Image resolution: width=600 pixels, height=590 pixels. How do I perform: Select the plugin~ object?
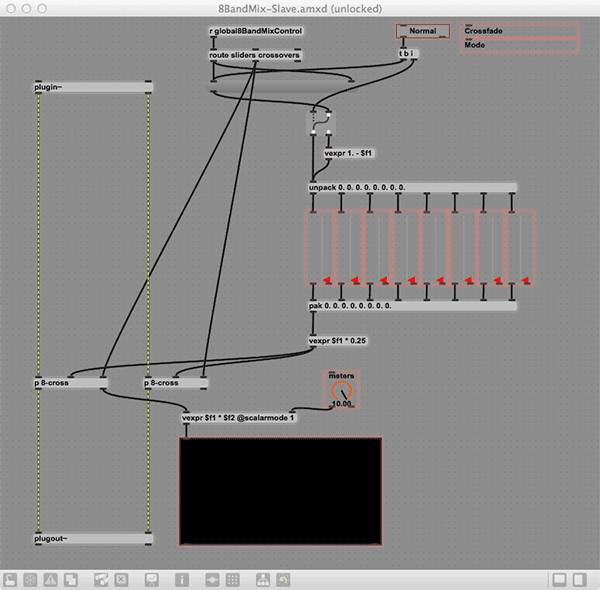pos(93,87)
